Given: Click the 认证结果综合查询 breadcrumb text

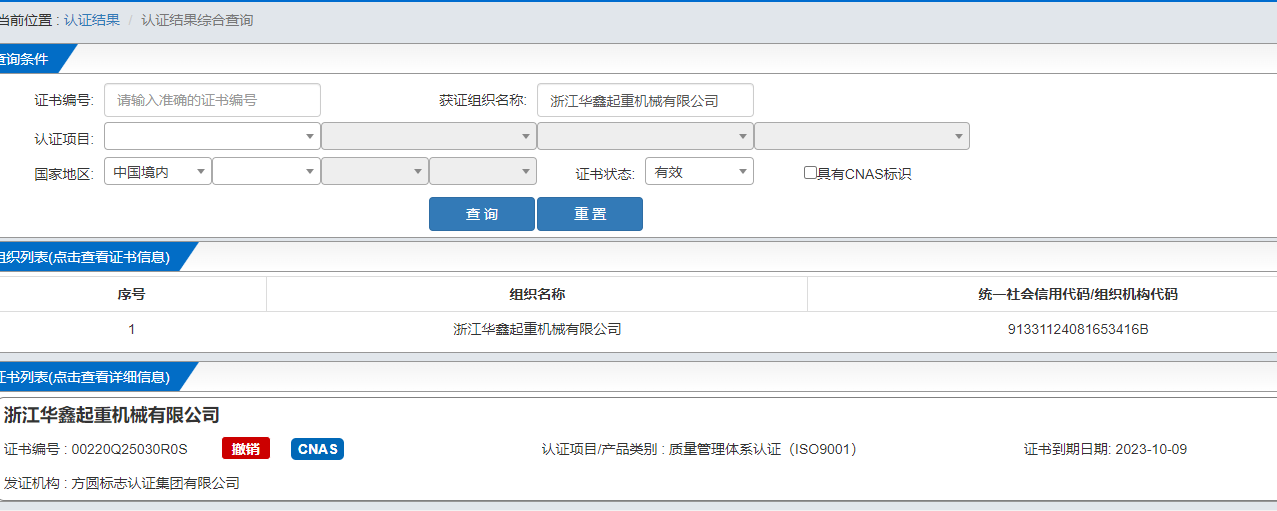Looking at the screenshot, I should click(197, 20).
